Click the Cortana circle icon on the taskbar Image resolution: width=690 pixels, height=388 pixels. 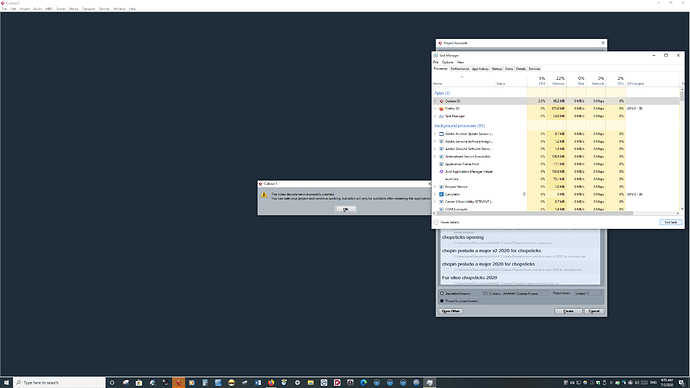point(112,383)
